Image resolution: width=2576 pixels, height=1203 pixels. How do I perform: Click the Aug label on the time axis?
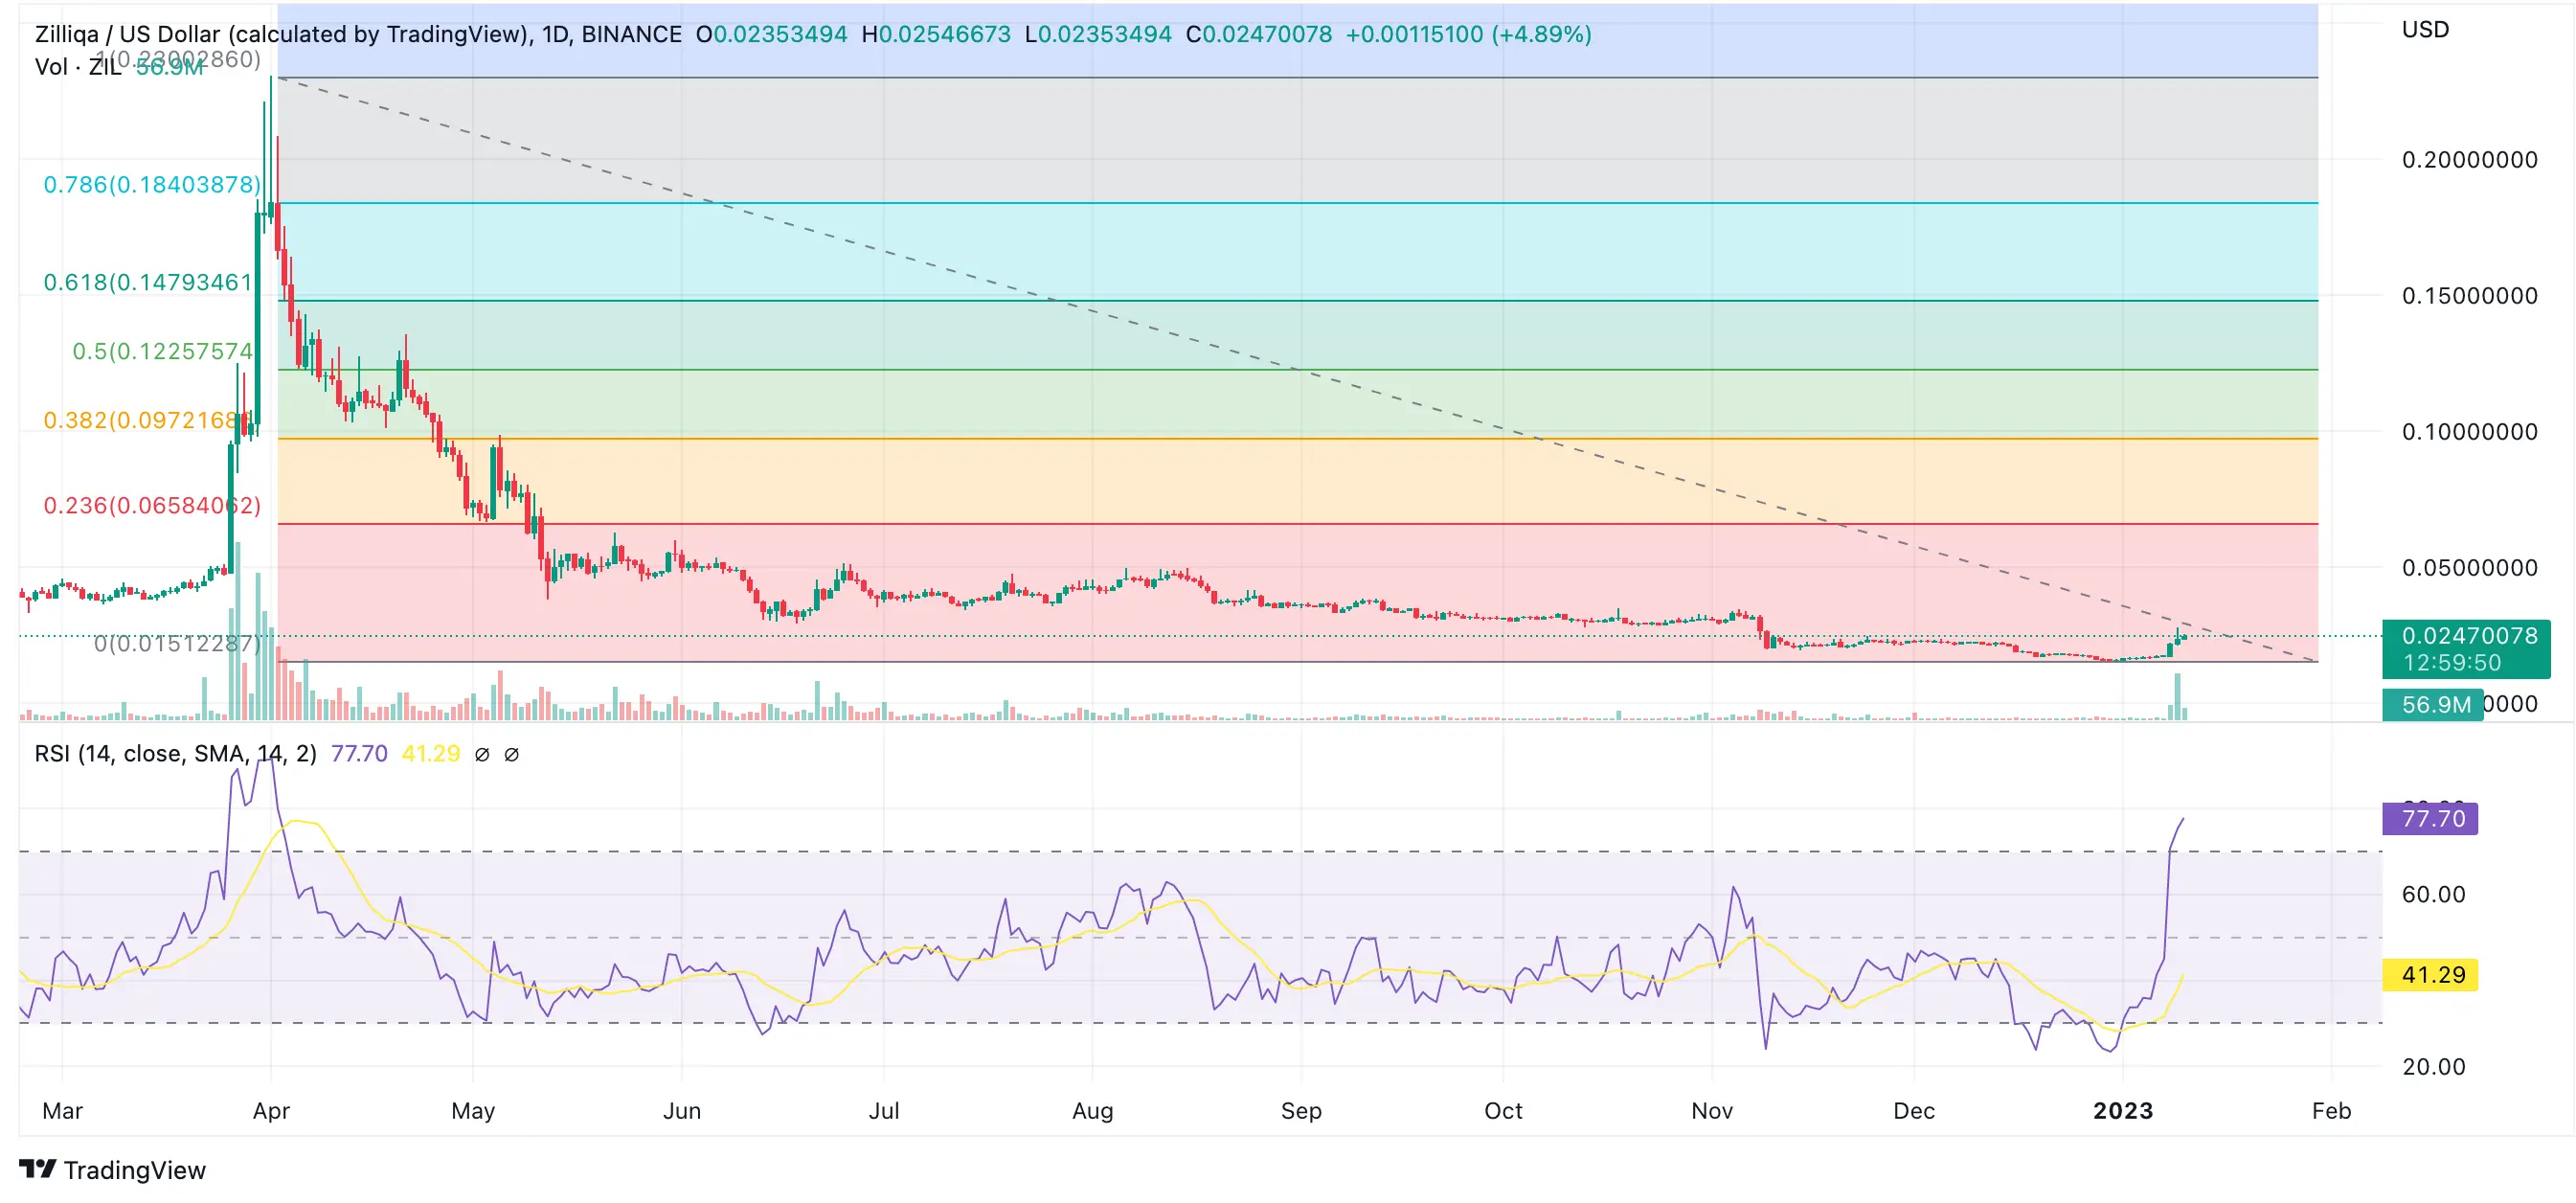pos(1092,1110)
